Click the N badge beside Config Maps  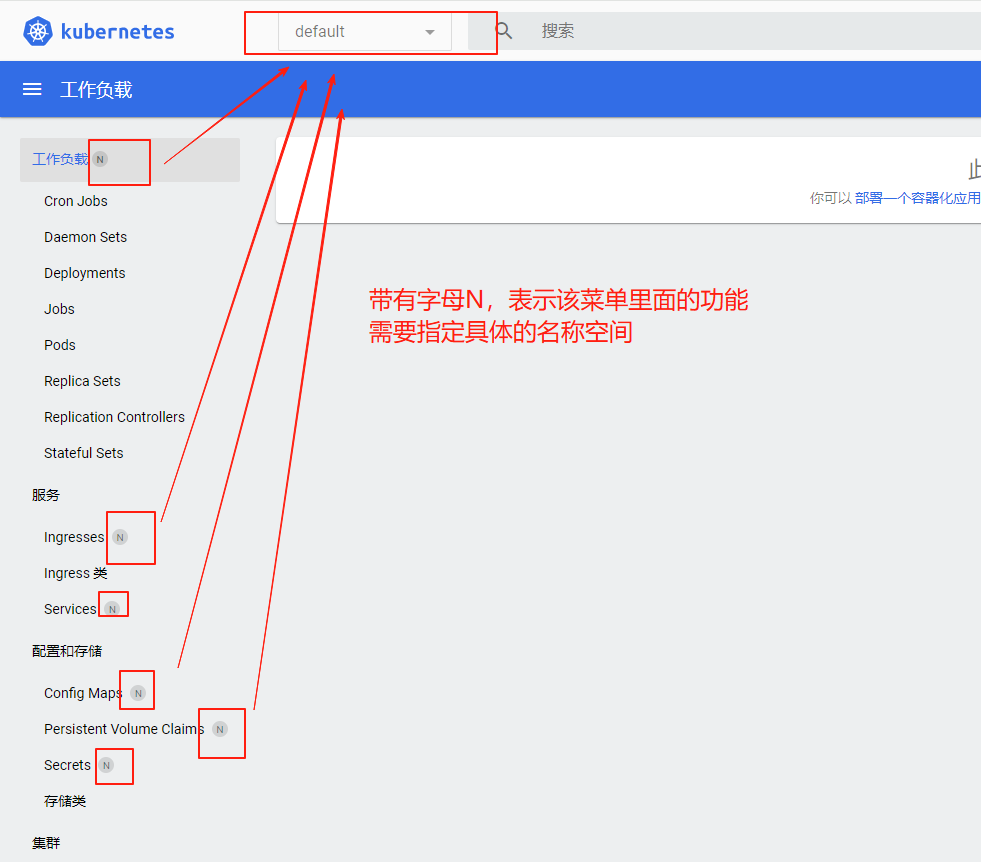pyautogui.click(x=138, y=693)
